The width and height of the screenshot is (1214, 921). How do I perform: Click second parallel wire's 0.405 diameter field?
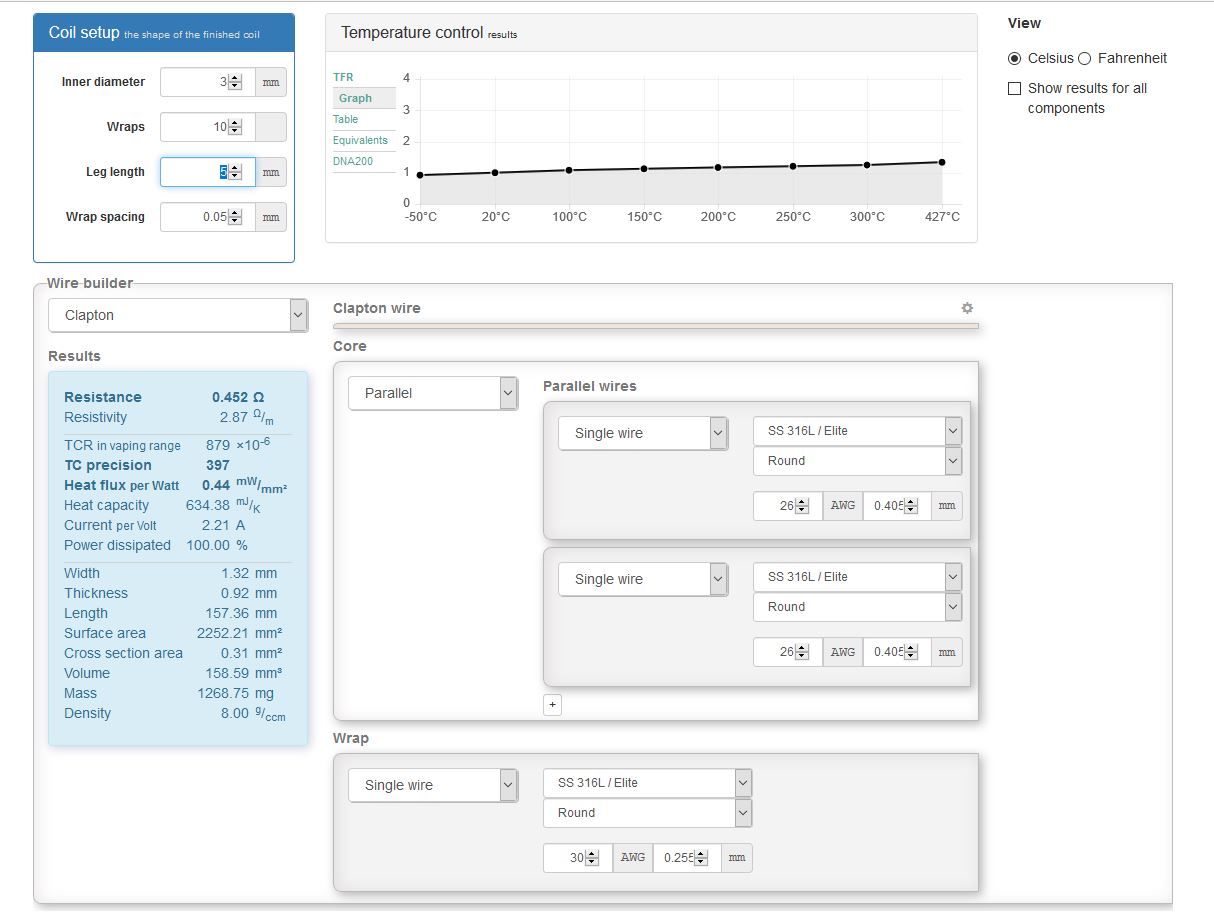point(897,652)
